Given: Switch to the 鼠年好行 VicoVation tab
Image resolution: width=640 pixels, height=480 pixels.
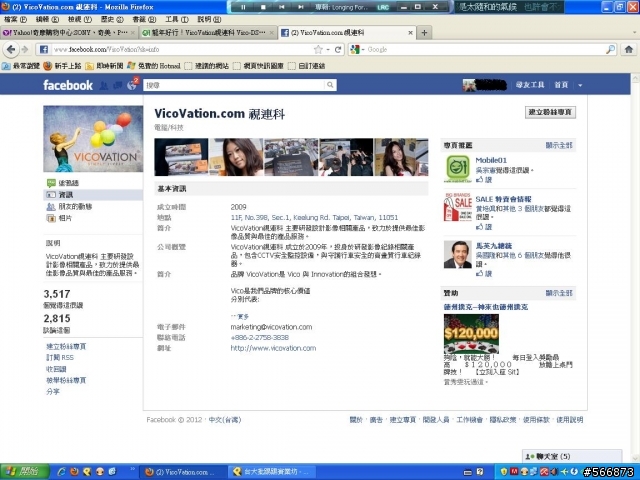Looking at the screenshot, I should tap(208, 33).
